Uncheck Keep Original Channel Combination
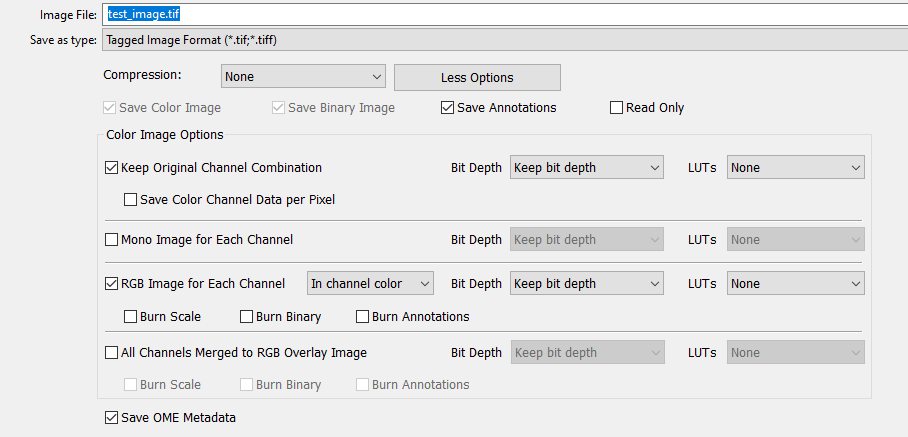Image resolution: width=908 pixels, height=437 pixels. coord(112,168)
